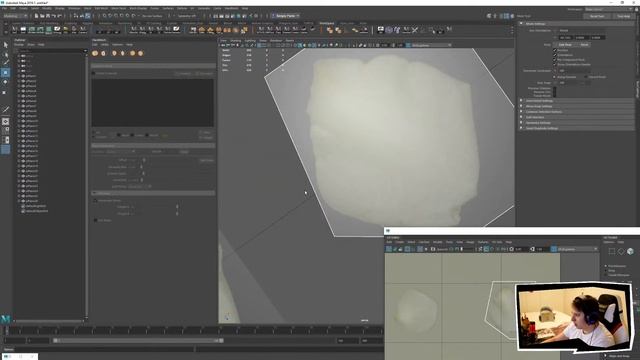The height and width of the screenshot is (360, 640).
Task: Click the crossed-tools icon on the shelf
Action: point(415,30)
